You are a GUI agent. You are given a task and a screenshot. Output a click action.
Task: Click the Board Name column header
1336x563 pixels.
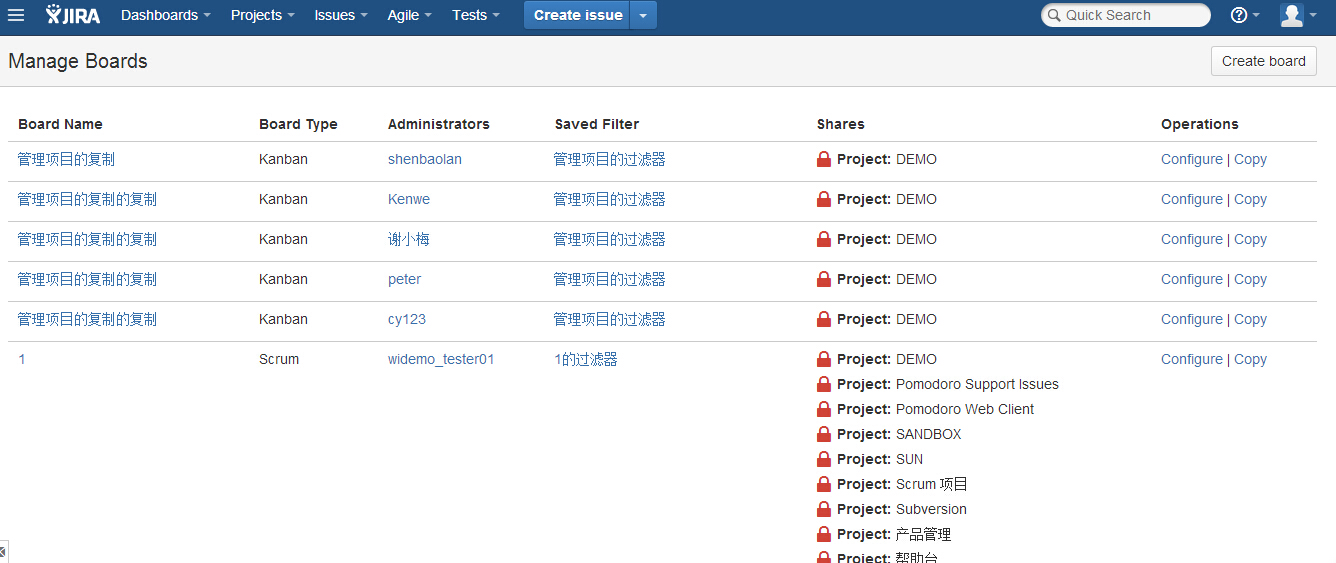60,124
